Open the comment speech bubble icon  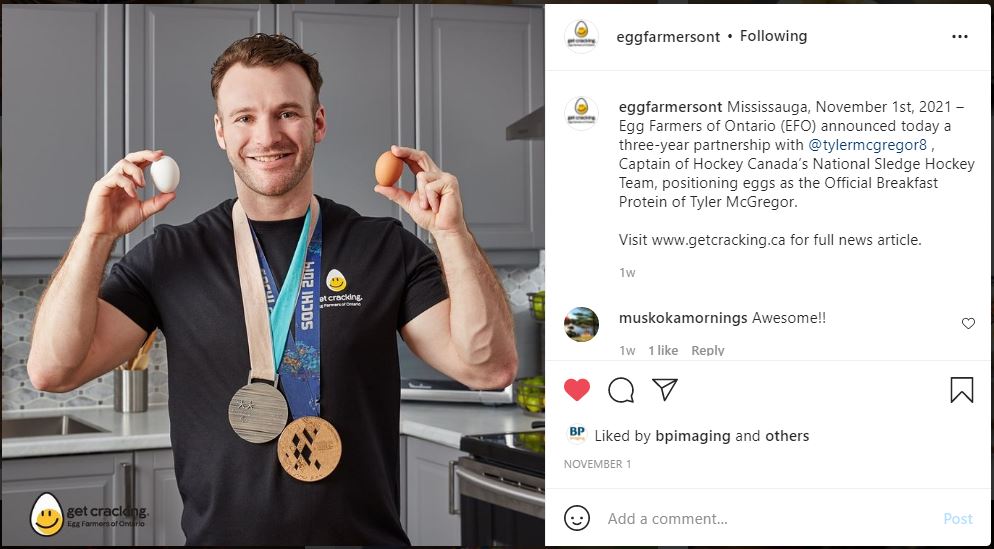[x=621, y=390]
